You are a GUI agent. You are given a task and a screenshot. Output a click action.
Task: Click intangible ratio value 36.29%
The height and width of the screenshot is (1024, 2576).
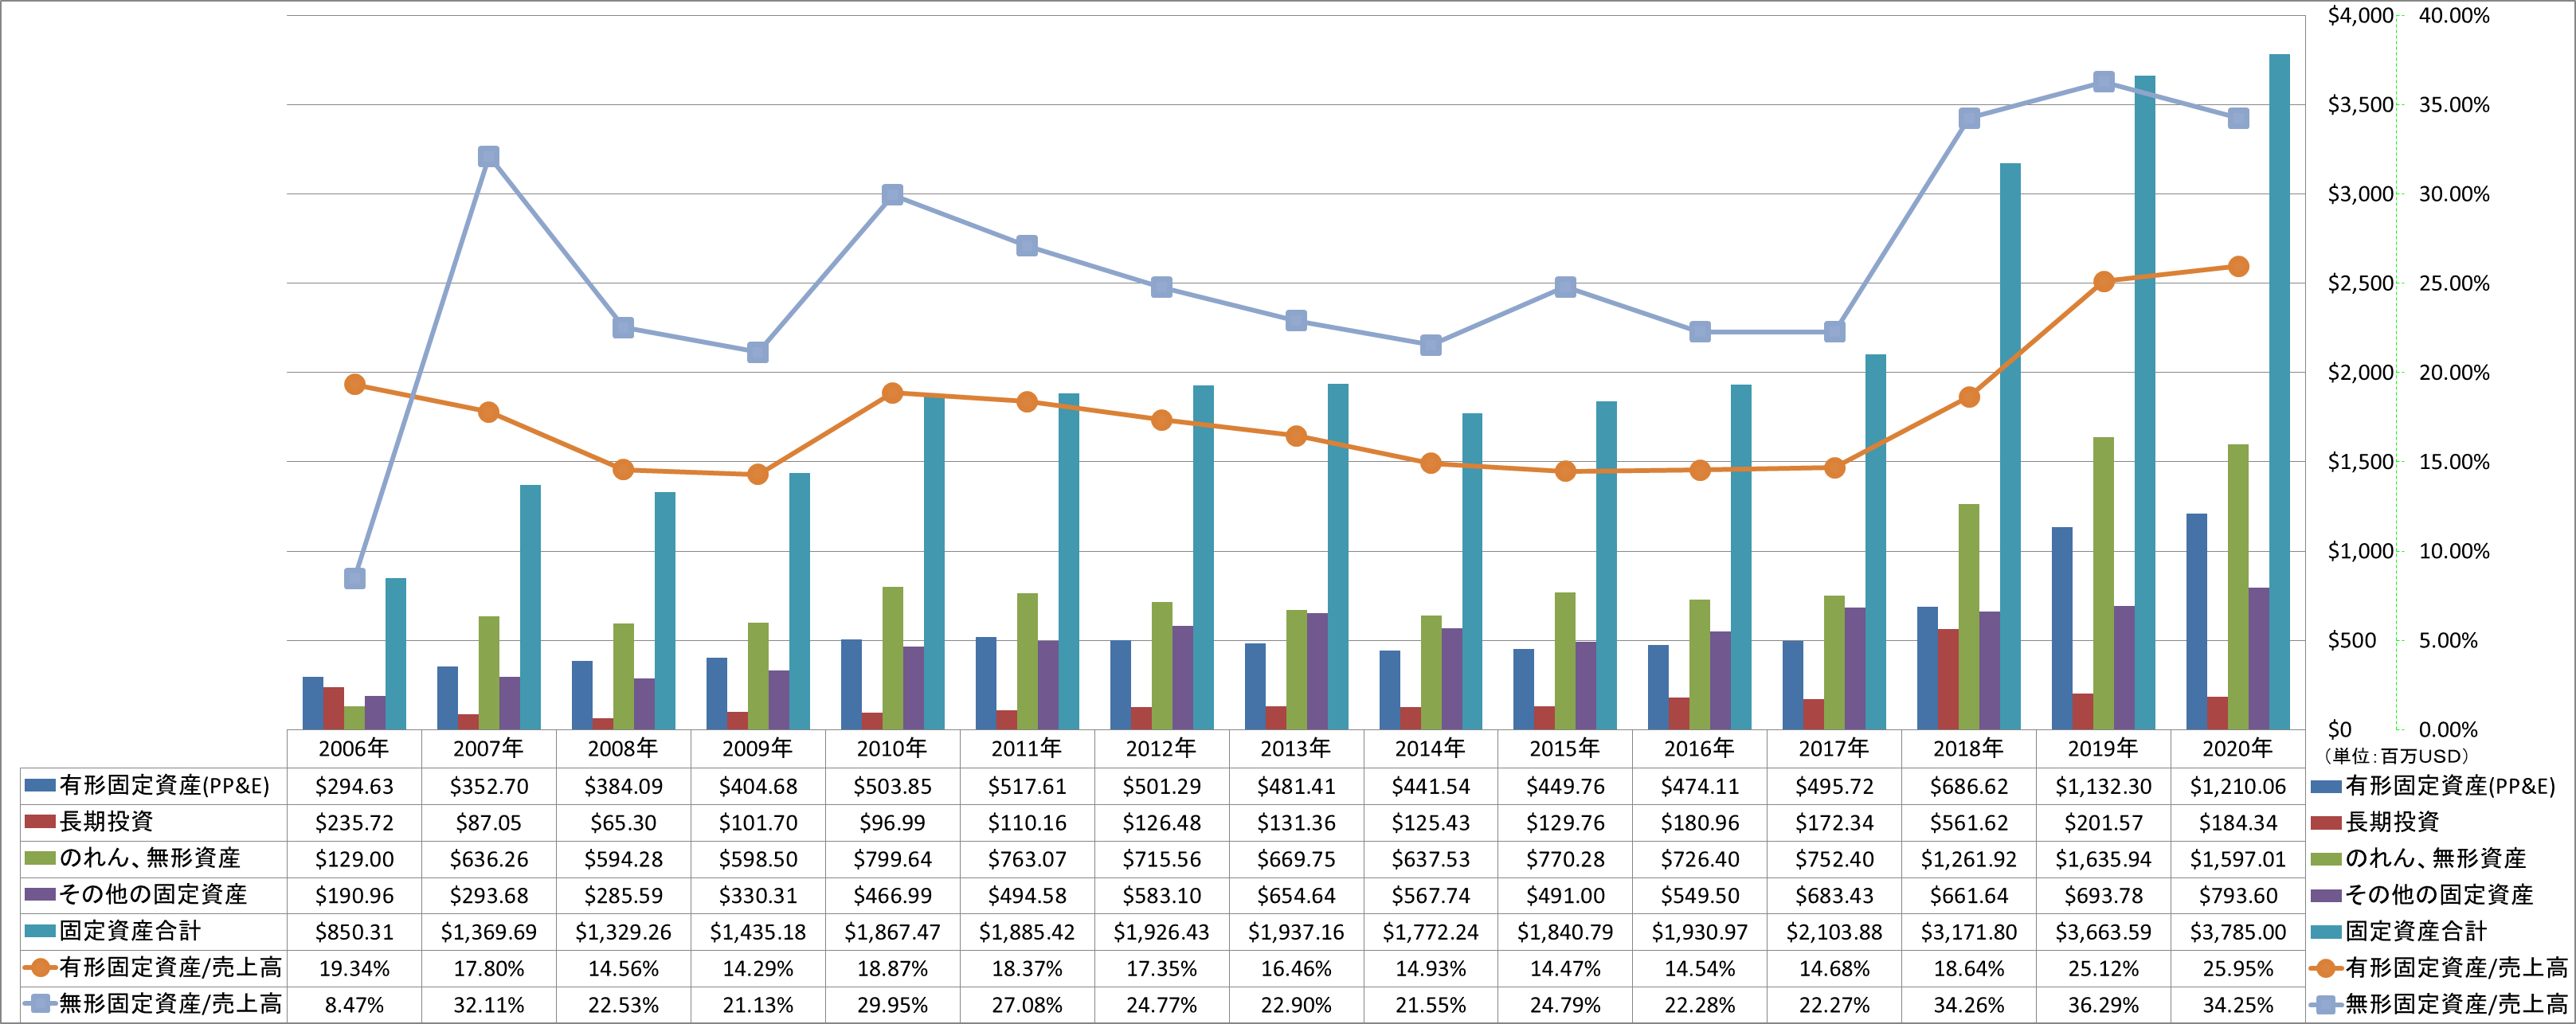2103,1005
